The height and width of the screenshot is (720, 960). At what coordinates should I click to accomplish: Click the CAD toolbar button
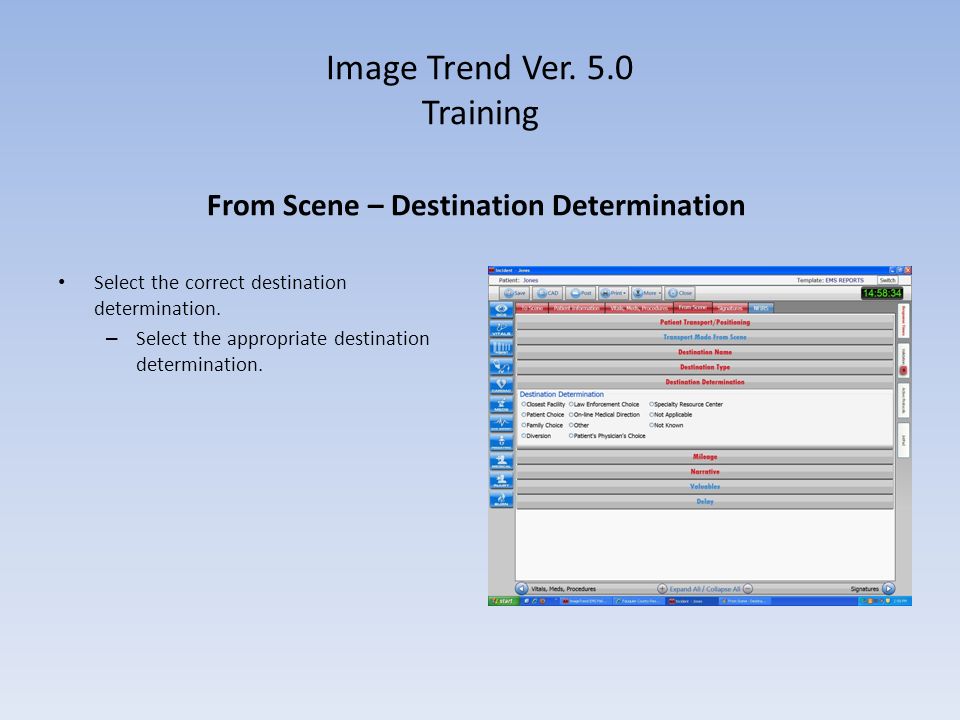(x=548, y=293)
